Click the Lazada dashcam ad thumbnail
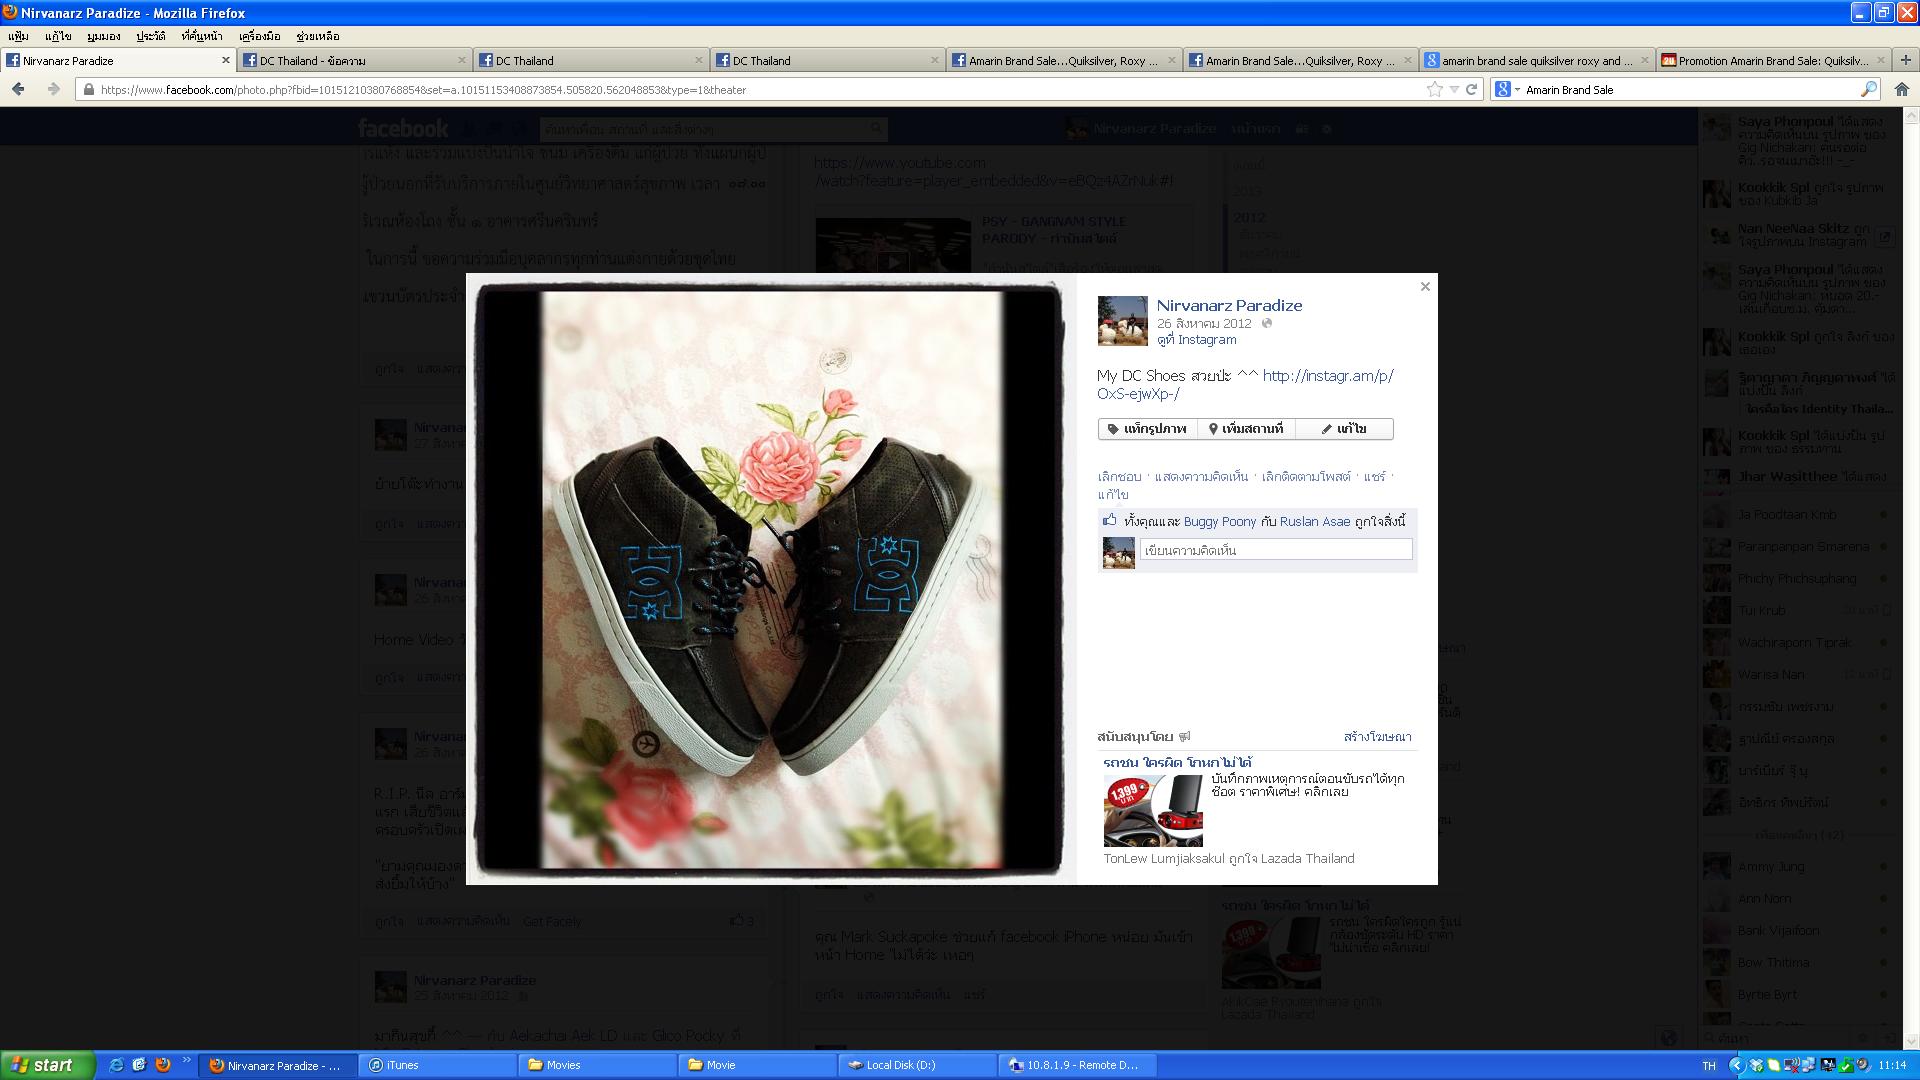 (1153, 811)
